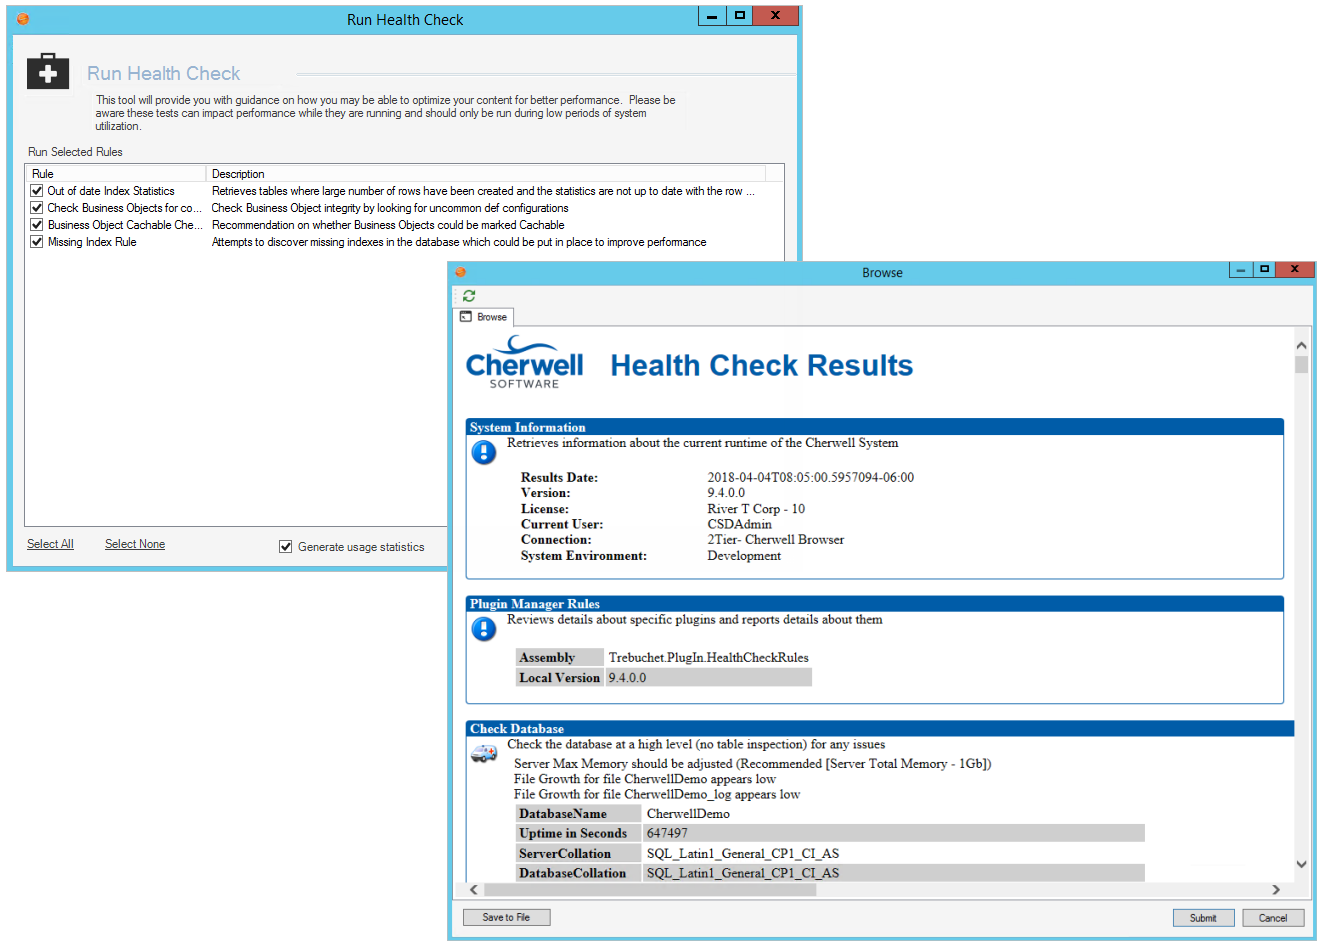Click the Server Max Memory warning line
The height and width of the screenshot is (945, 1321).
click(753, 764)
